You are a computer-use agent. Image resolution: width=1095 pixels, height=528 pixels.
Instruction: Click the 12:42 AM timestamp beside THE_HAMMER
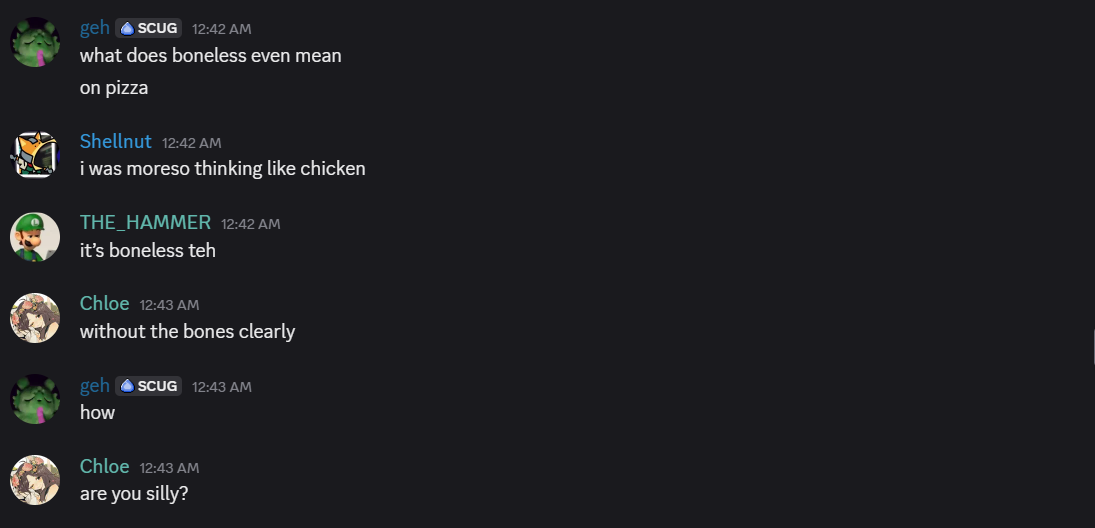tap(250, 224)
